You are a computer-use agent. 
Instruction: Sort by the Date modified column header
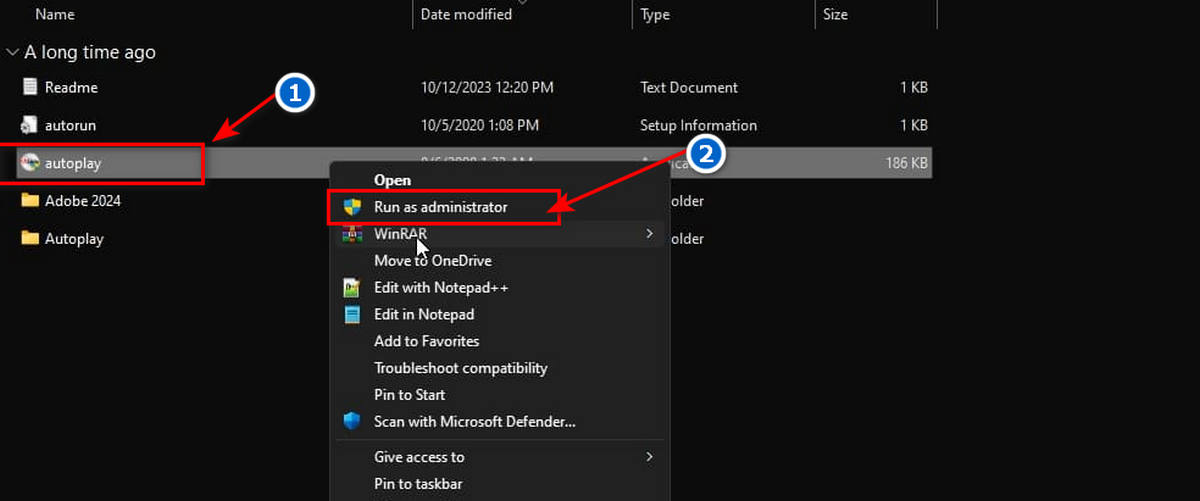(x=466, y=14)
